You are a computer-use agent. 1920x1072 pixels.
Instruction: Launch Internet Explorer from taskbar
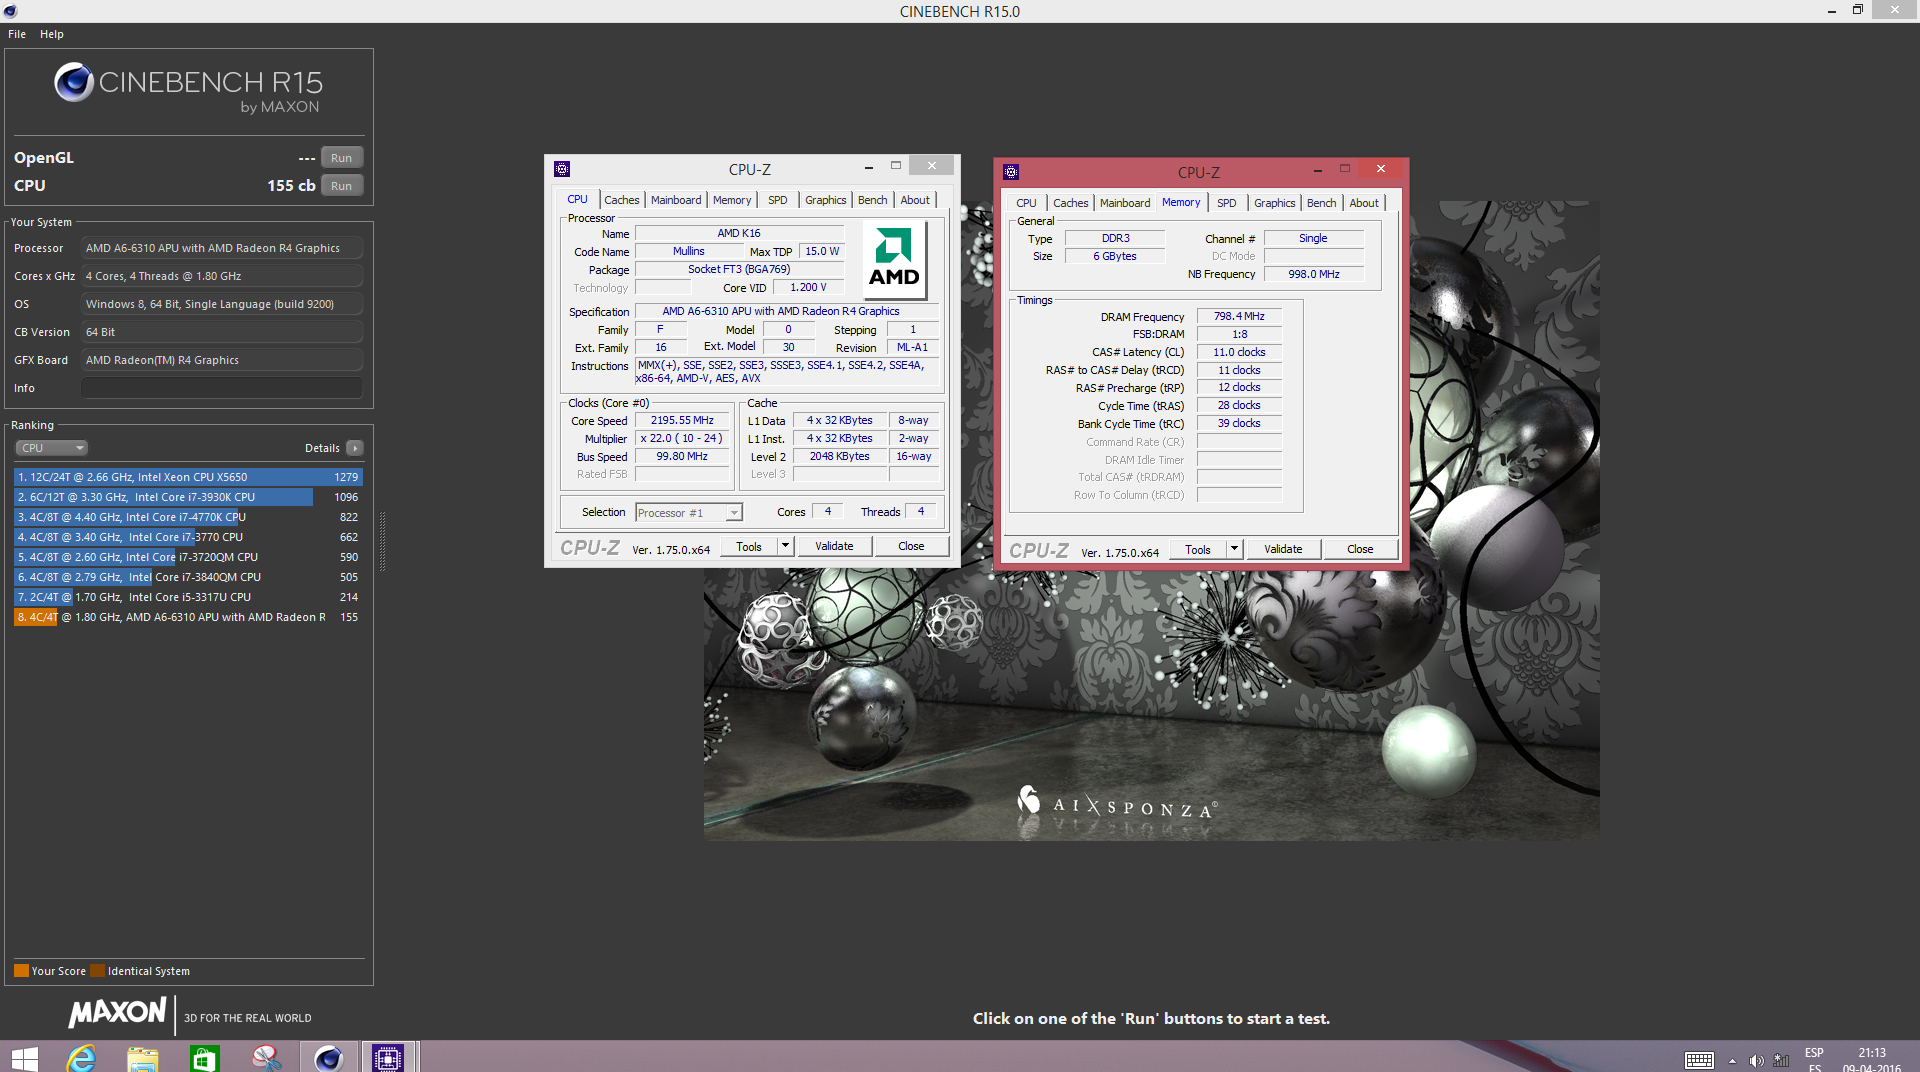81,1057
